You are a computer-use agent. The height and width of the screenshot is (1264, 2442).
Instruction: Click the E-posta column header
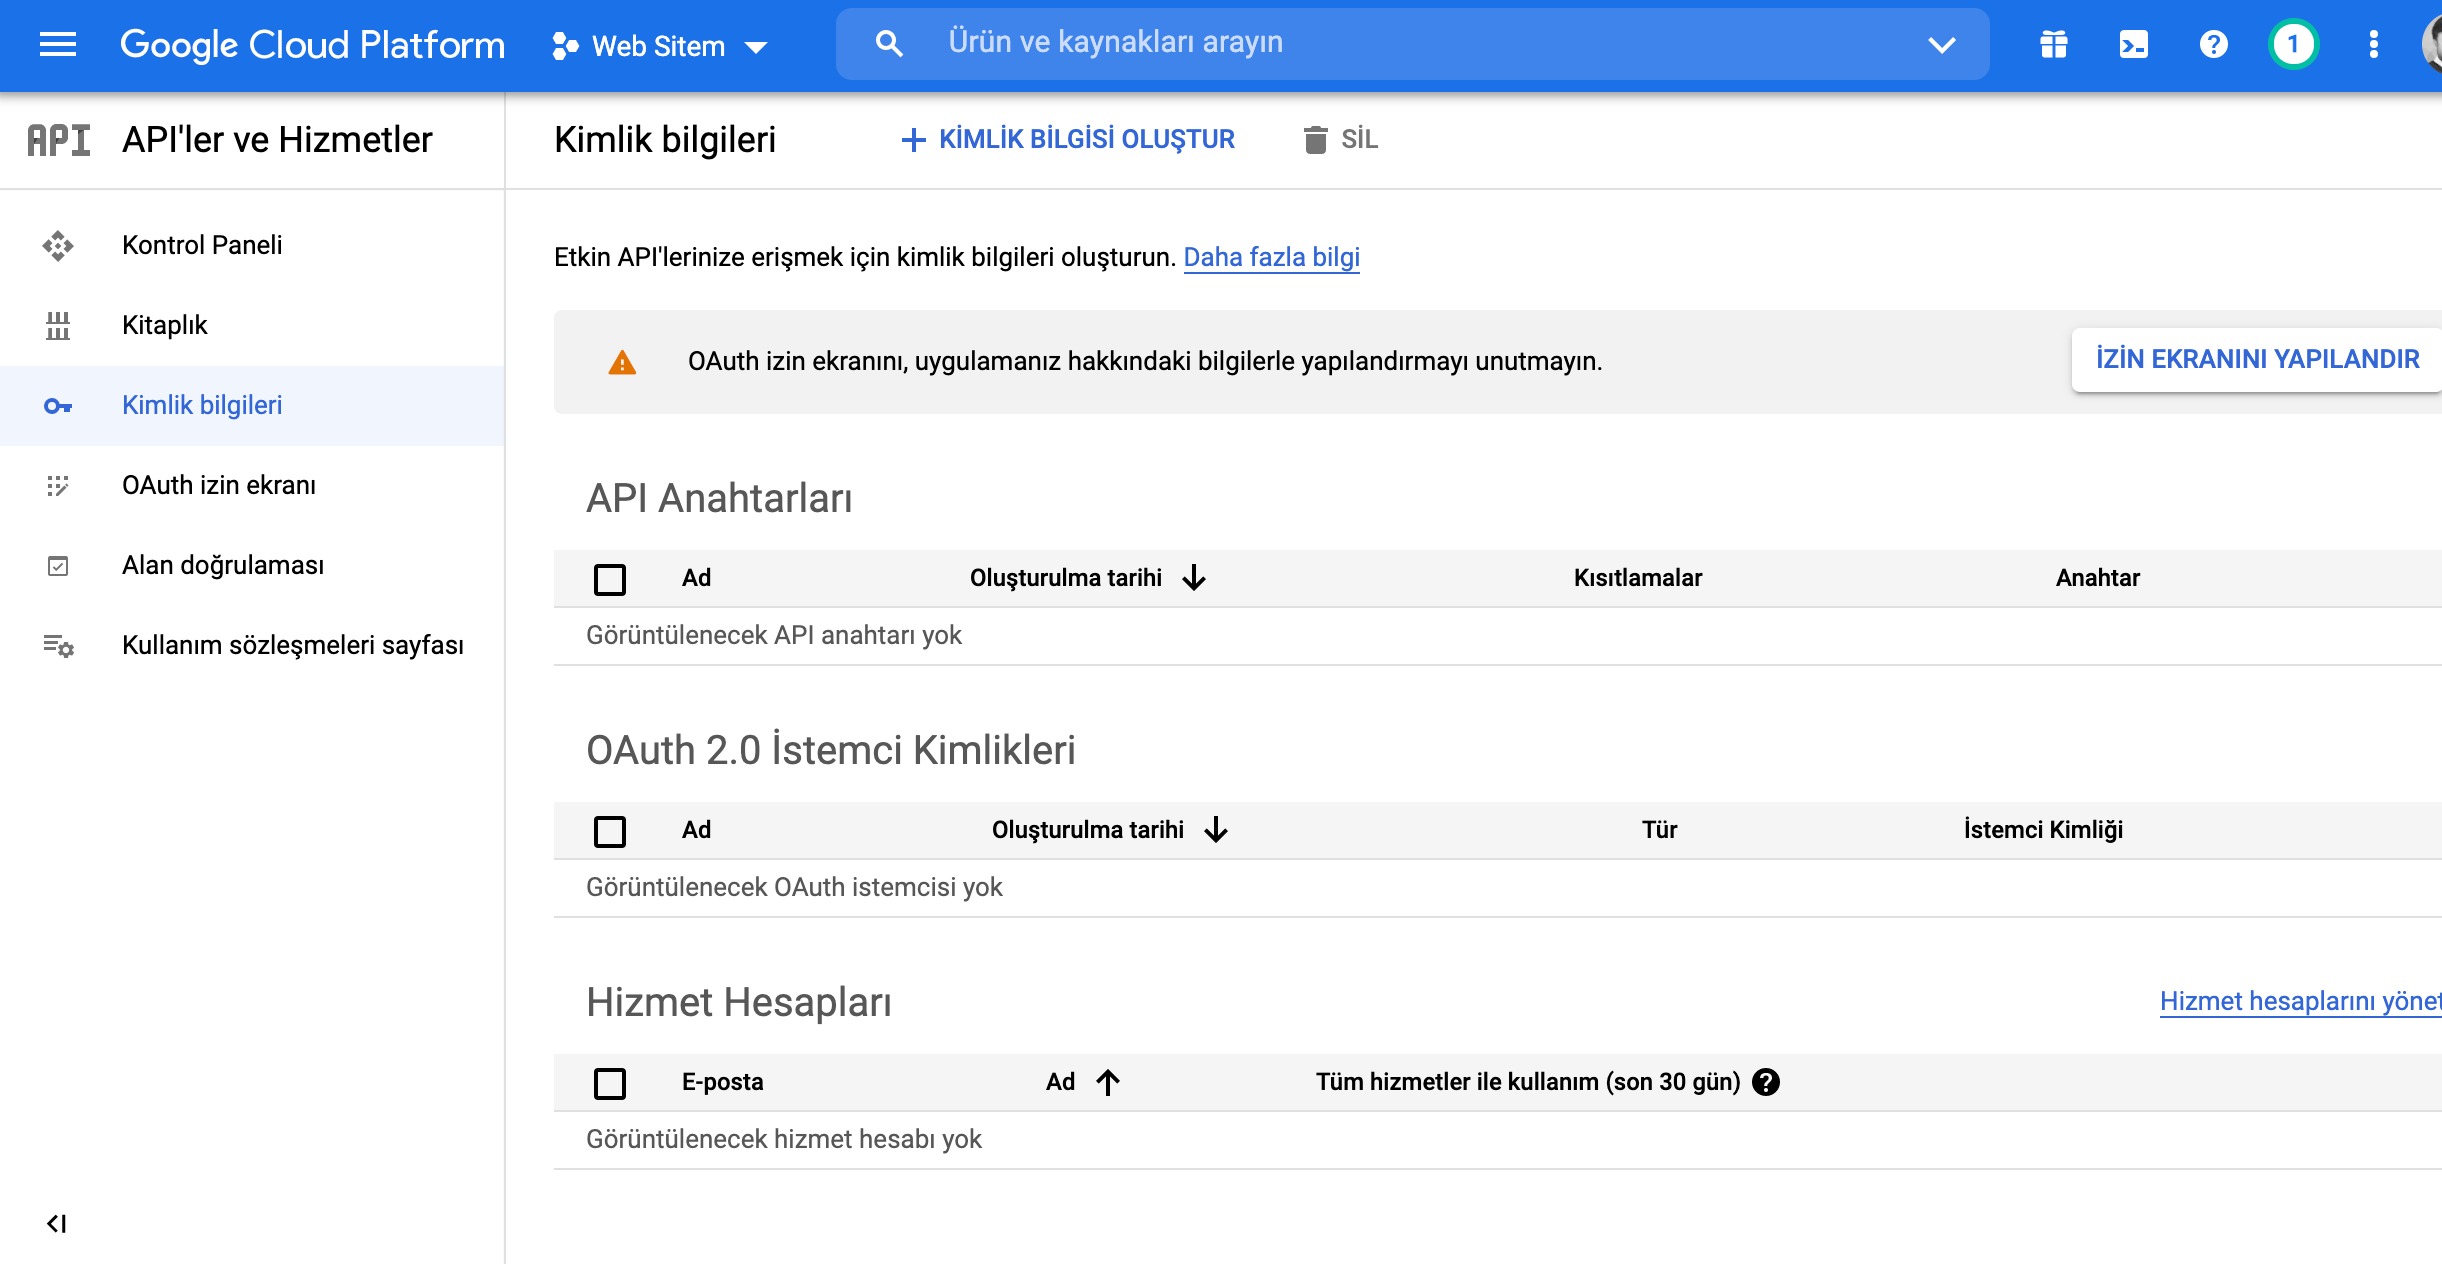722,1082
